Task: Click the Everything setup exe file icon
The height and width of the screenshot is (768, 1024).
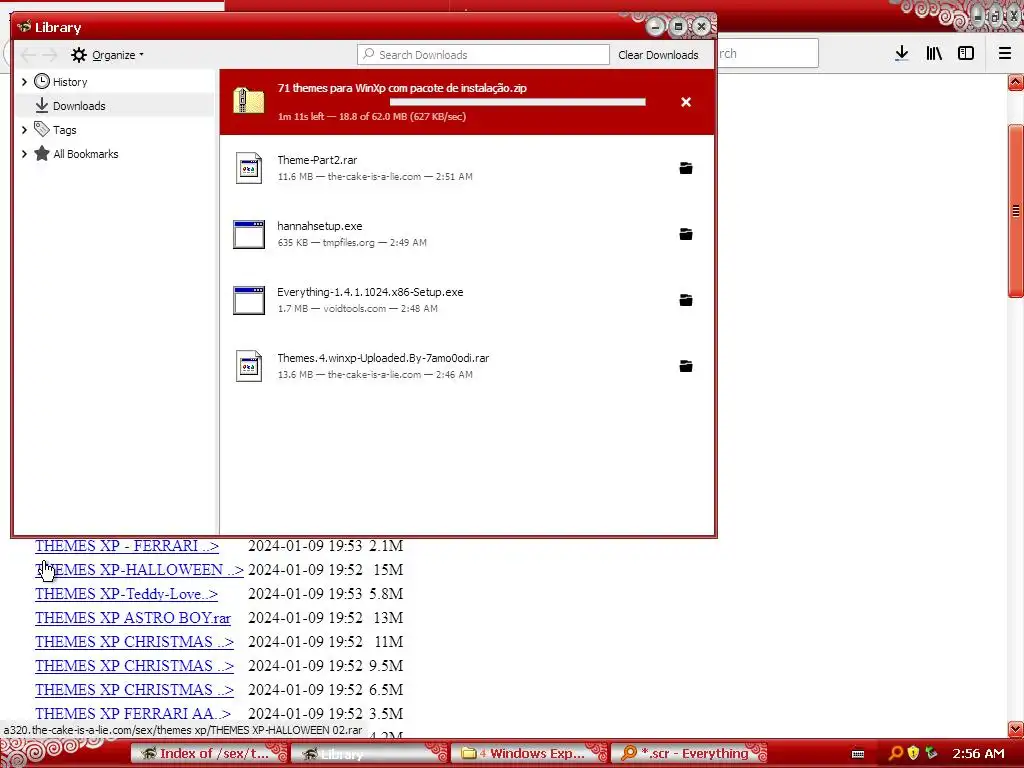Action: [x=249, y=300]
